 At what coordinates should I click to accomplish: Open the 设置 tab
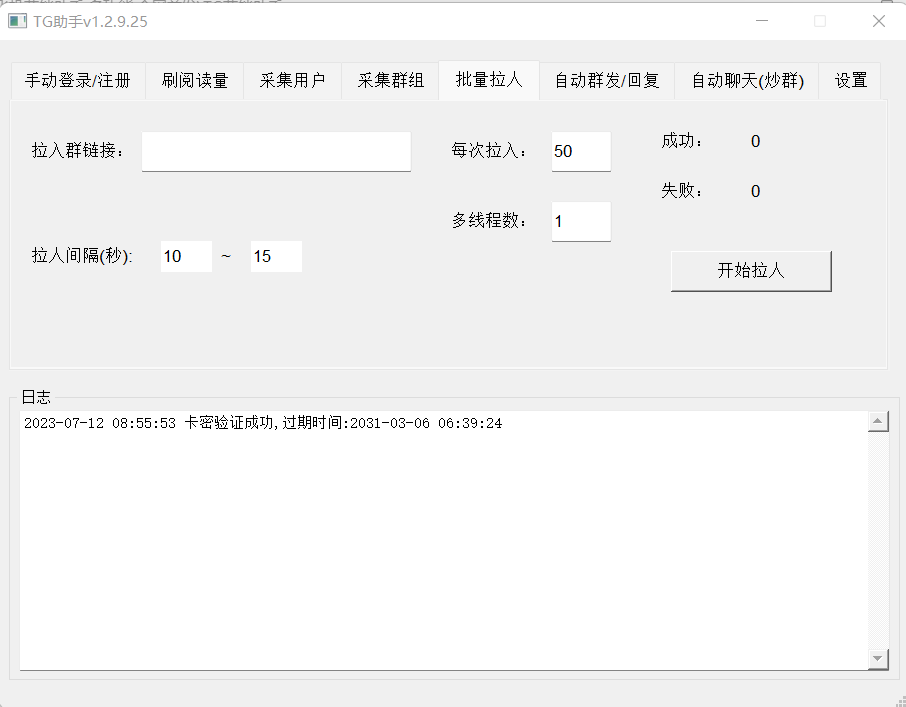point(851,81)
